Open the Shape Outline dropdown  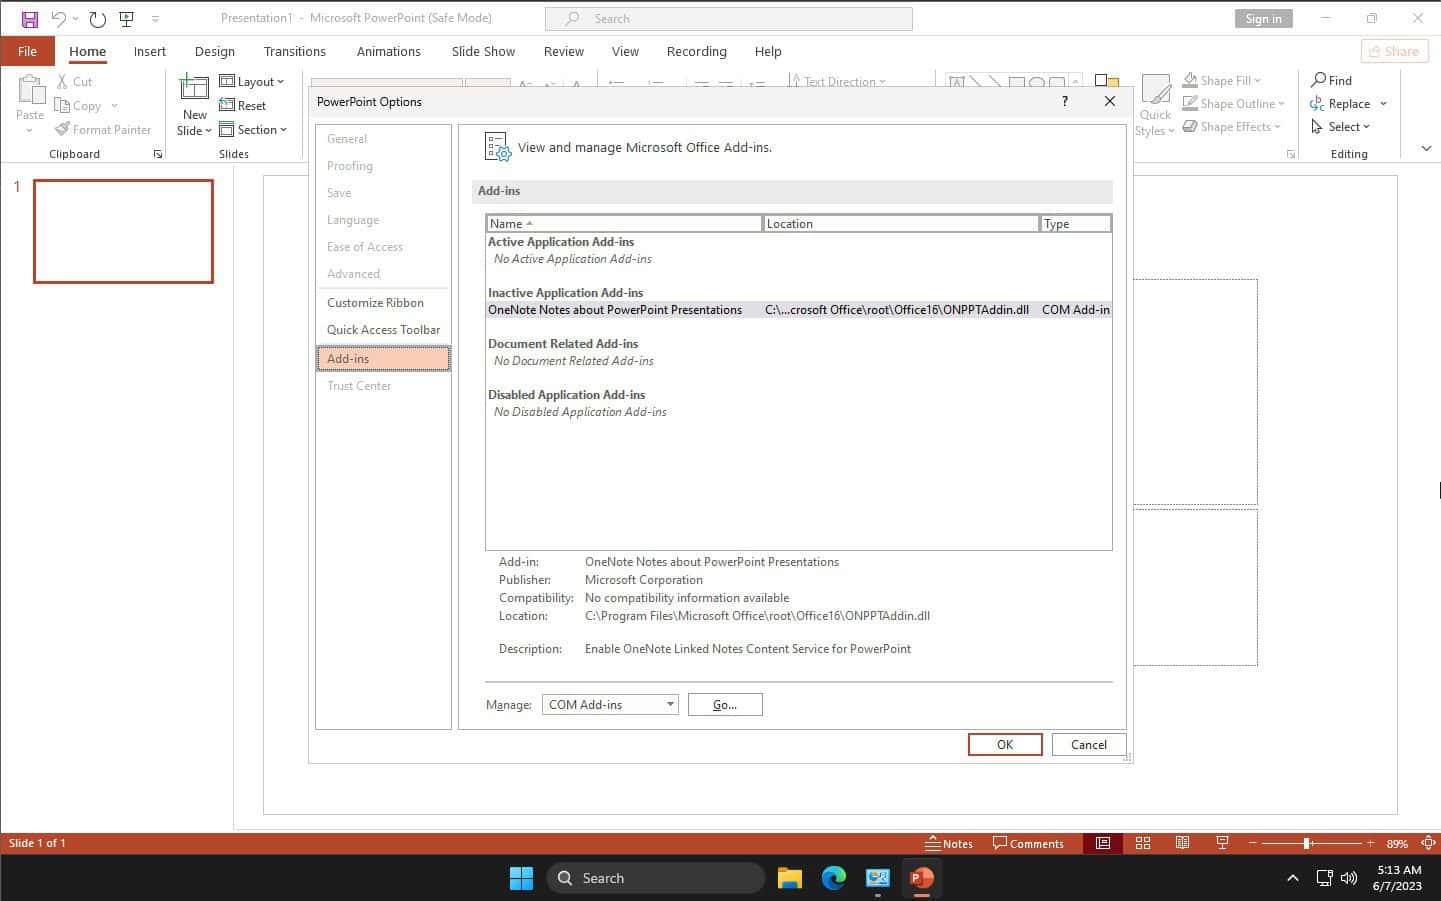(1233, 104)
